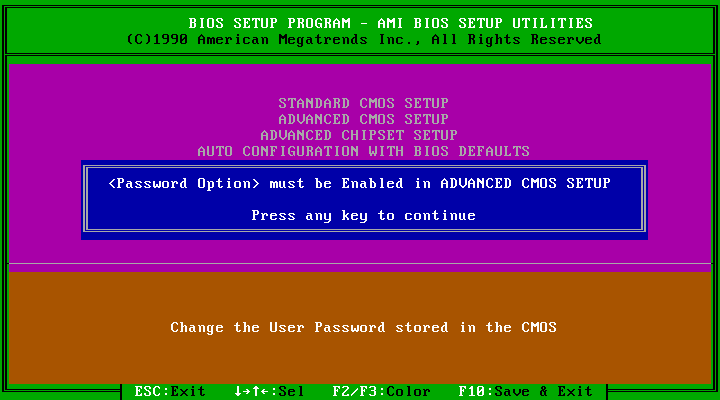The width and height of the screenshot is (720, 400).
Task: Open ADVANCED CMOS SETUP from main menu list
Action: pos(363,119)
